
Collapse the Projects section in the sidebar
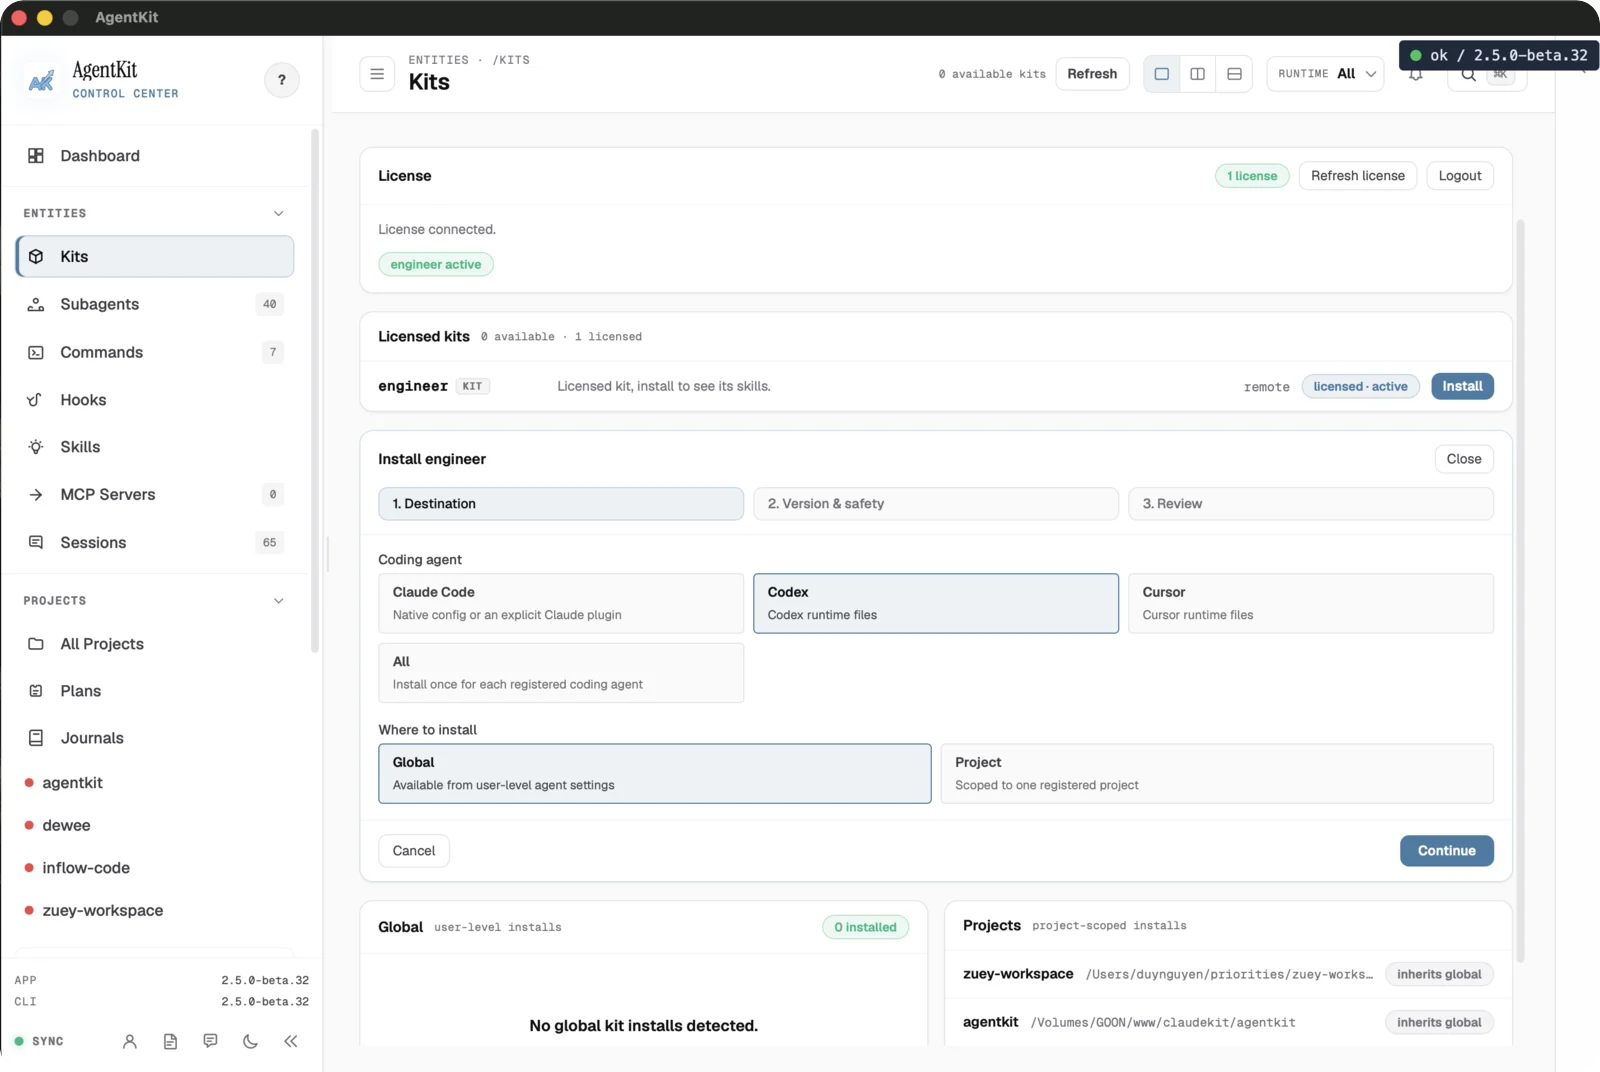[279, 601]
